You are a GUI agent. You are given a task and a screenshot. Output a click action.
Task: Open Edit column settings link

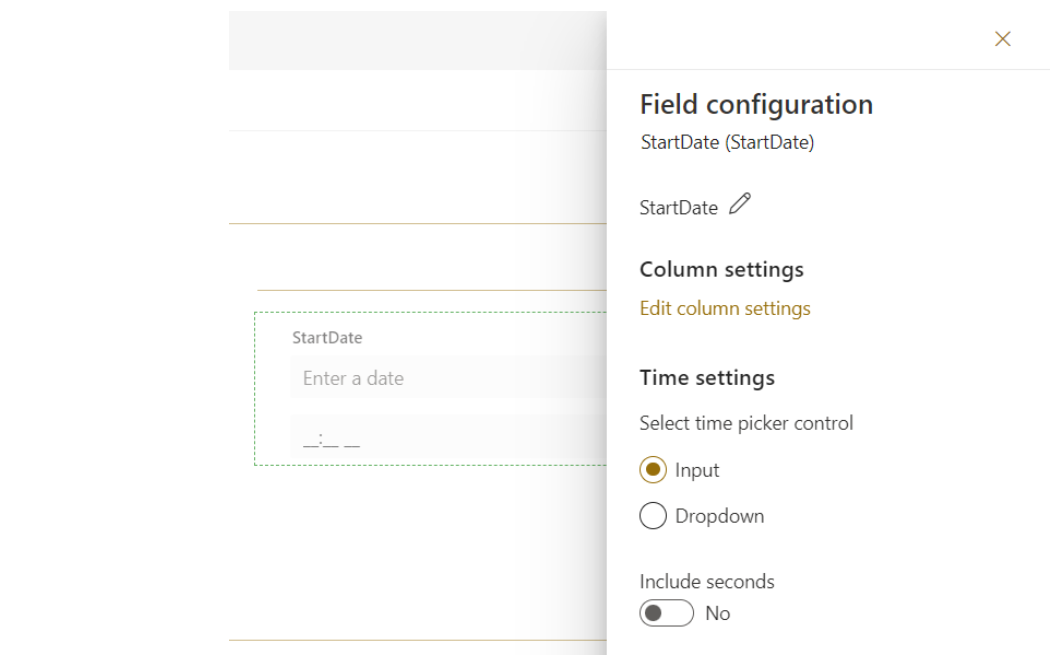tap(725, 308)
